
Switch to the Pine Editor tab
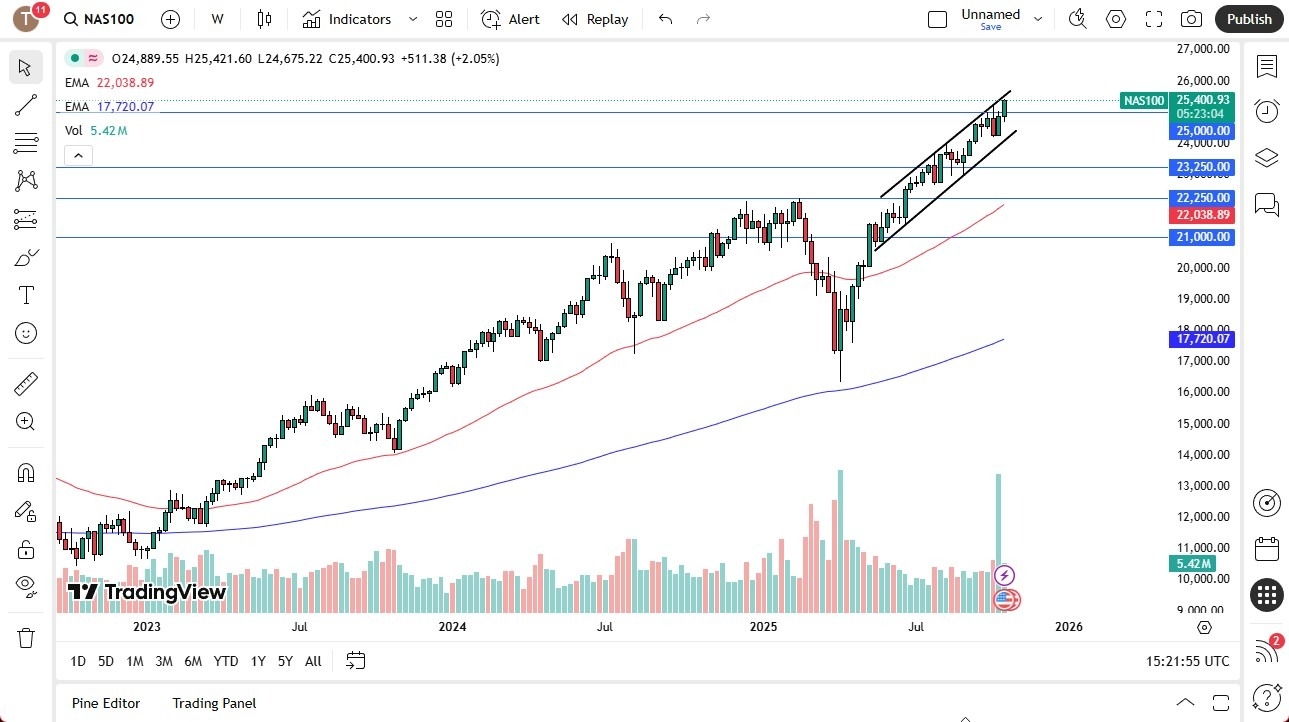[x=105, y=703]
